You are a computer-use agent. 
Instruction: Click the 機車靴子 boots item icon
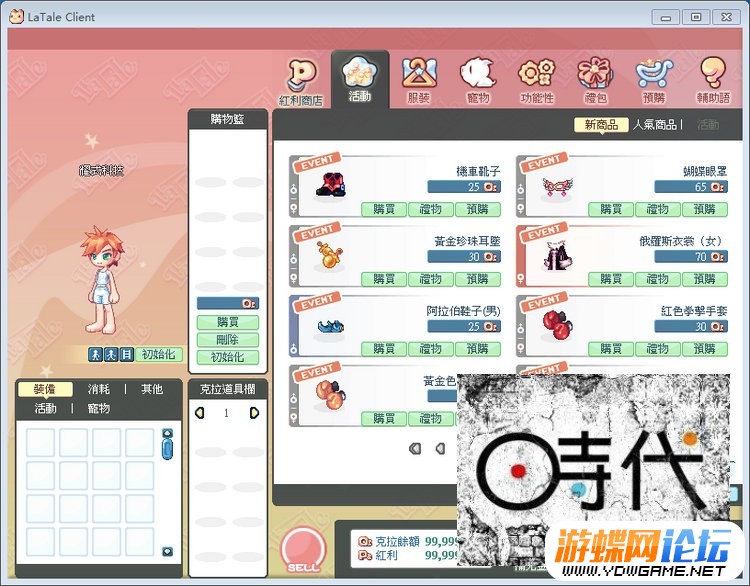tap(331, 185)
